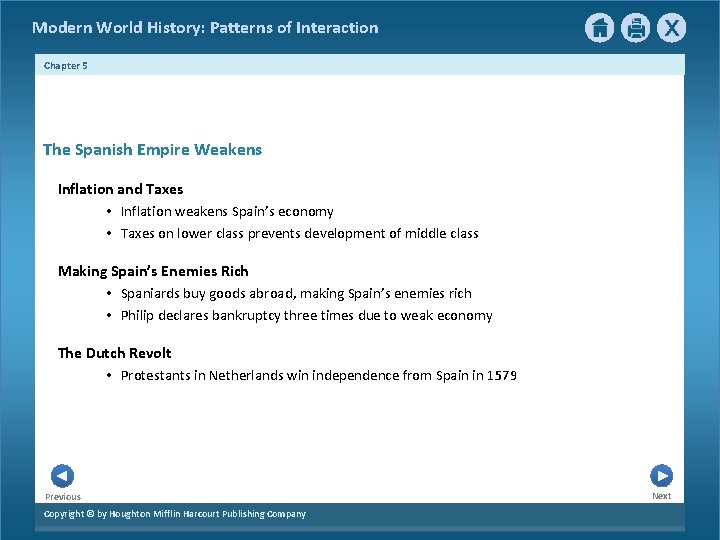Select the heading The Spanish Empire Weakens

point(152,150)
